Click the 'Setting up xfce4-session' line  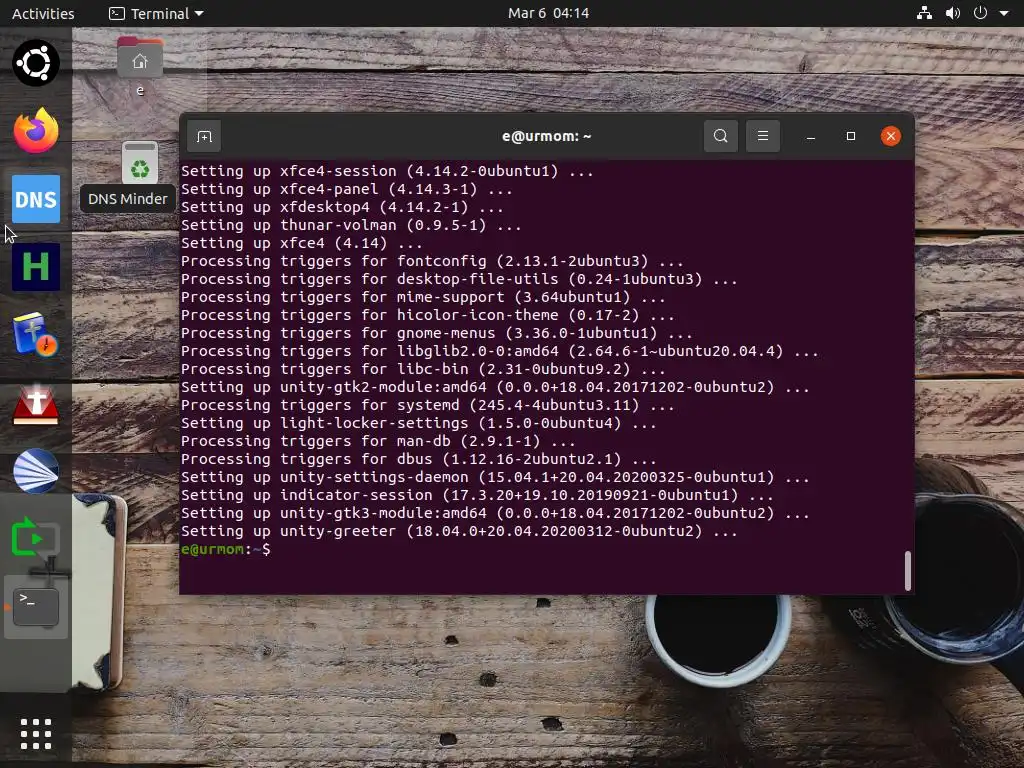[x=387, y=171]
